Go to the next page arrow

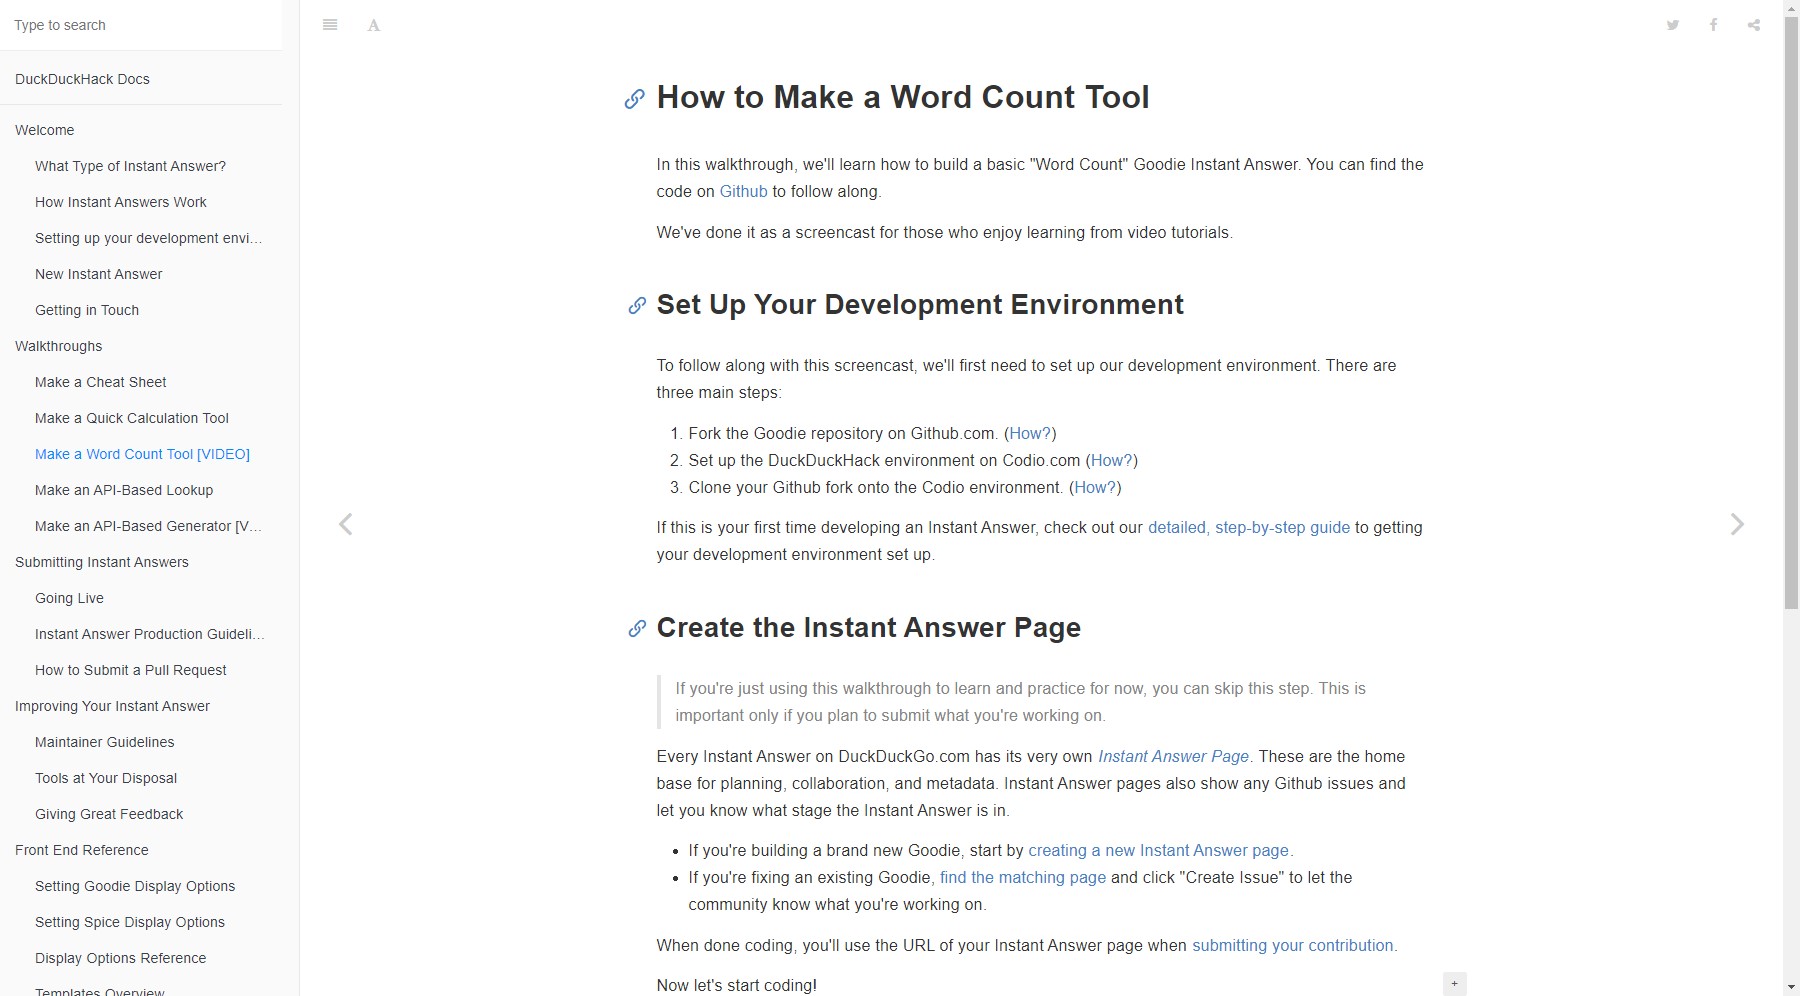tap(1737, 524)
